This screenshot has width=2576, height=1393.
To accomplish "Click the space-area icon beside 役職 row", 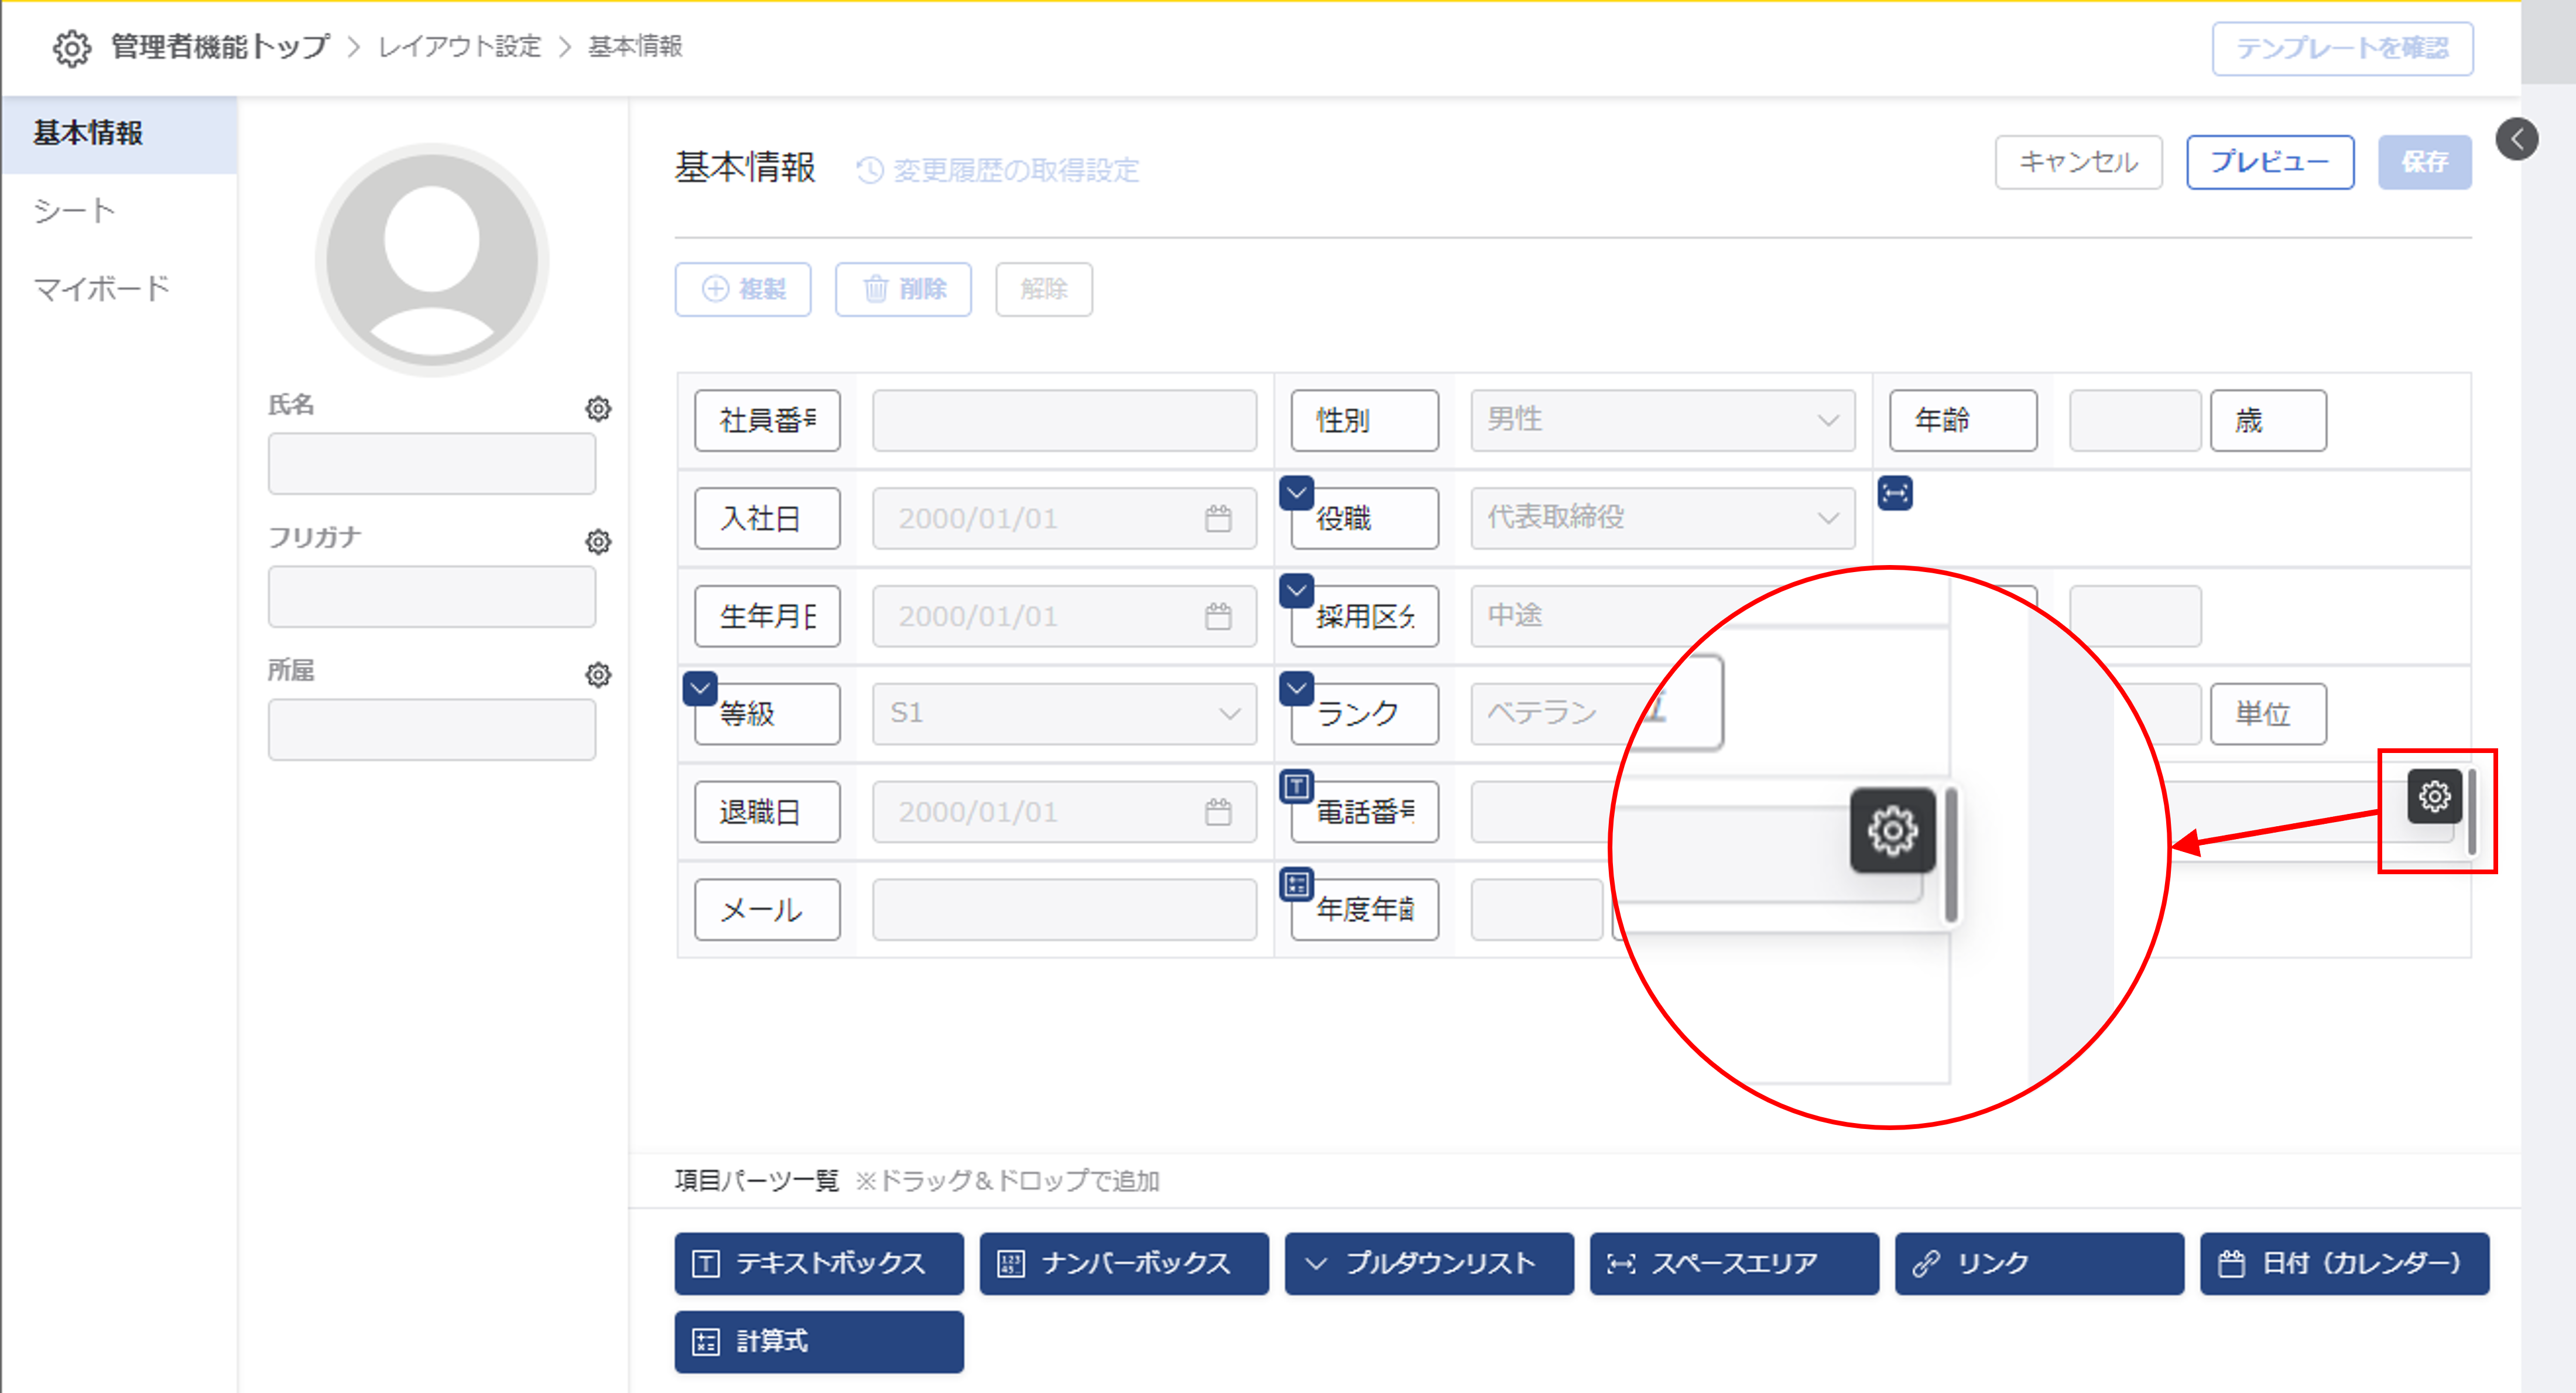I will click(1894, 493).
